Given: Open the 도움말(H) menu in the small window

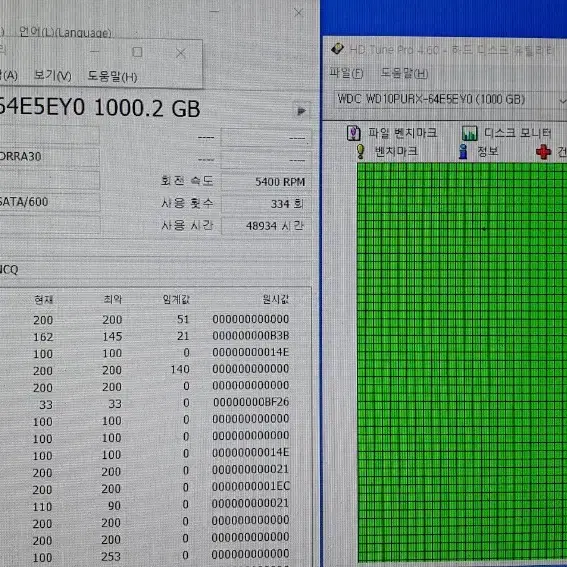Looking at the screenshot, I should pos(112,76).
